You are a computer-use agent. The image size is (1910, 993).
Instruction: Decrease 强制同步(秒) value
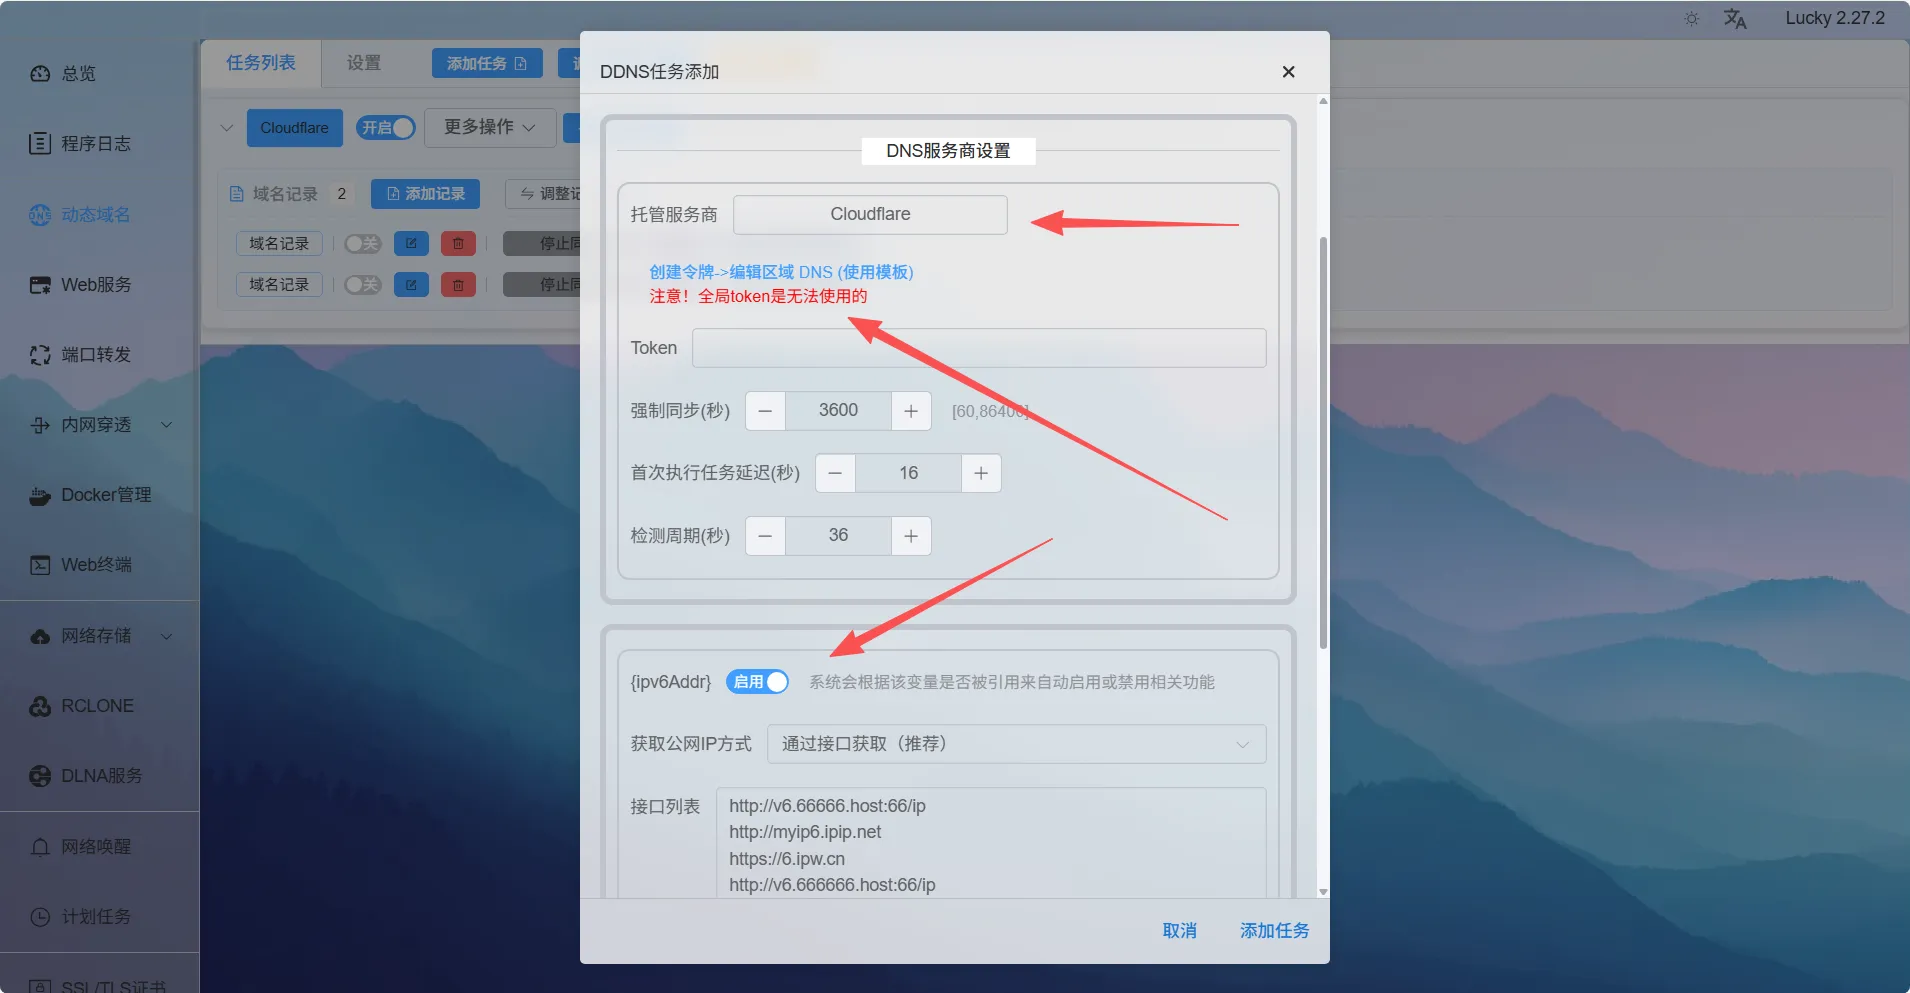[765, 411]
